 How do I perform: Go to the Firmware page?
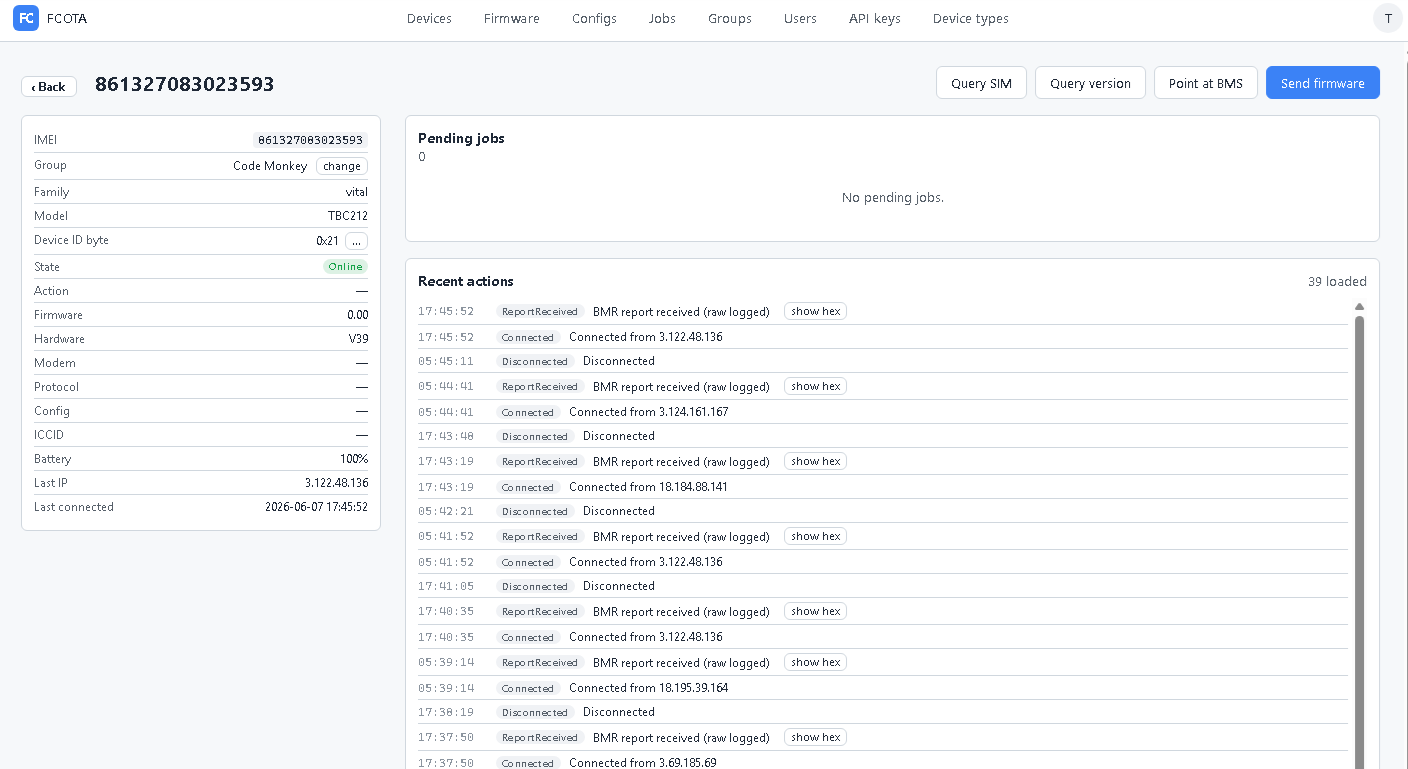click(511, 18)
